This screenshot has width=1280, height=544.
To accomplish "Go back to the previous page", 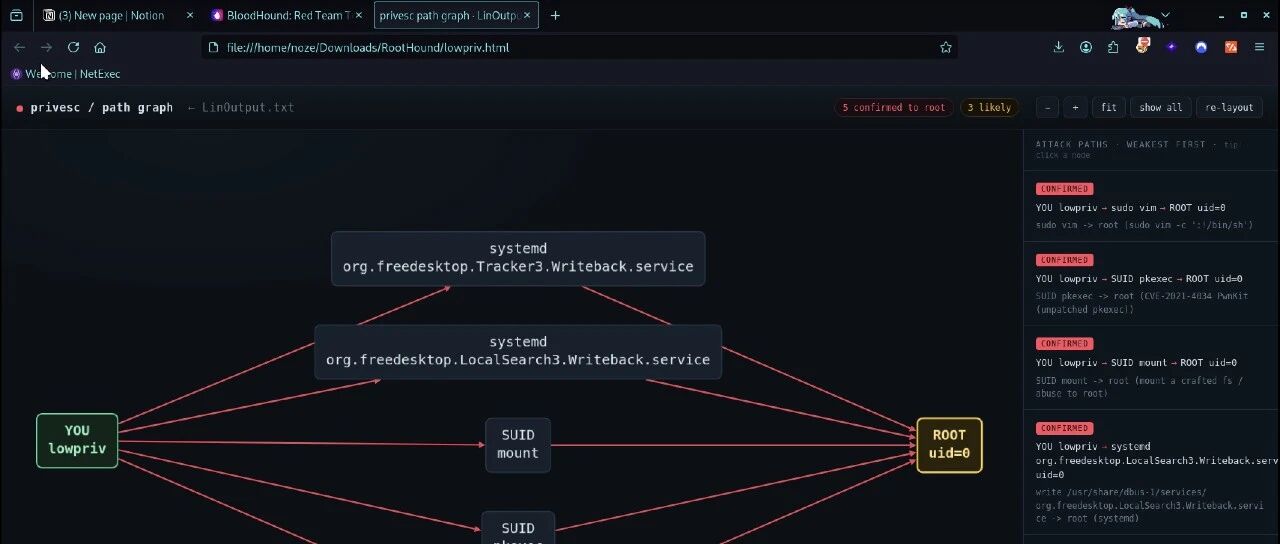I will pos(19,47).
